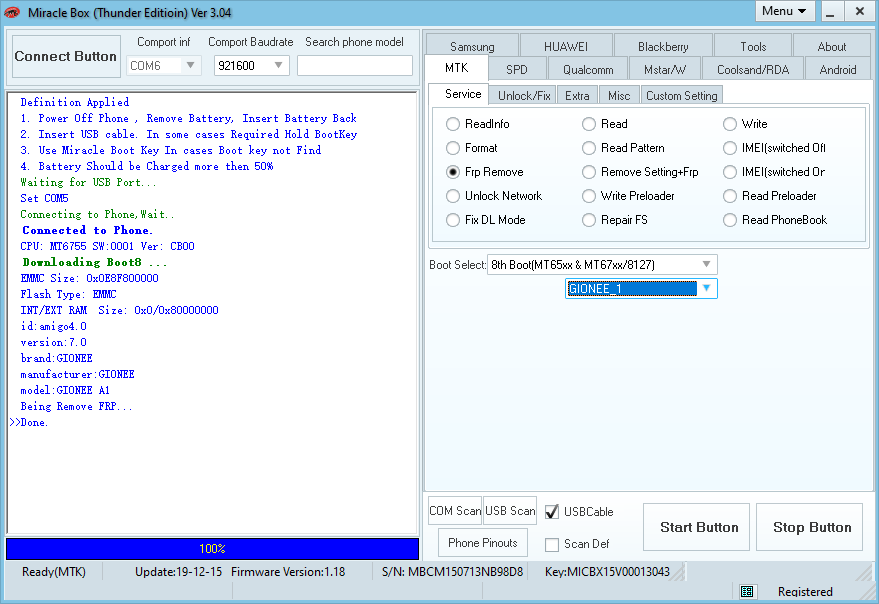The image size is (879, 604).
Task: Click the USB Scan button
Action: [510, 511]
